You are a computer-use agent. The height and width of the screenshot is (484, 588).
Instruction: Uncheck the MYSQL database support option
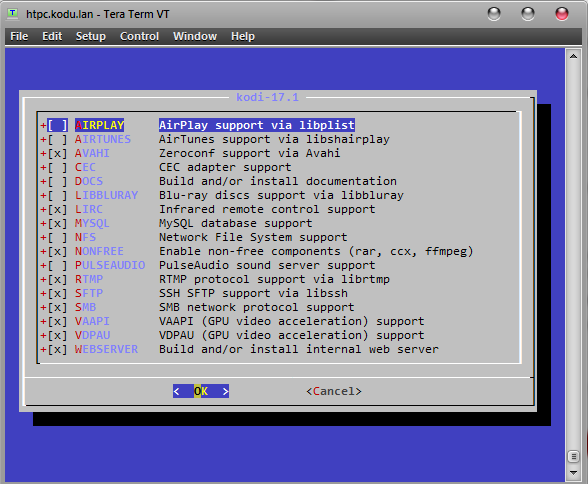[57, 223]
